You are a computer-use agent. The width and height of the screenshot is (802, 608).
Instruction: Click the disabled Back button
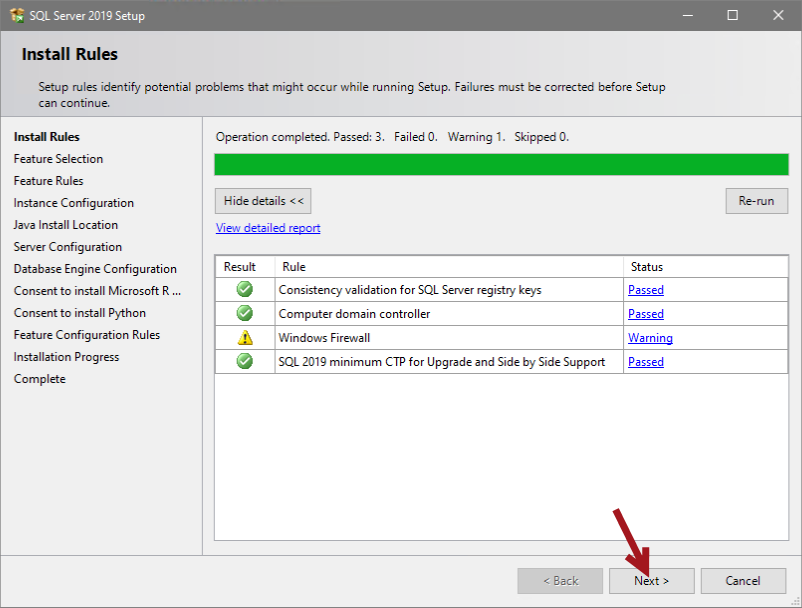pyautogui.click(x=560, y=581)
